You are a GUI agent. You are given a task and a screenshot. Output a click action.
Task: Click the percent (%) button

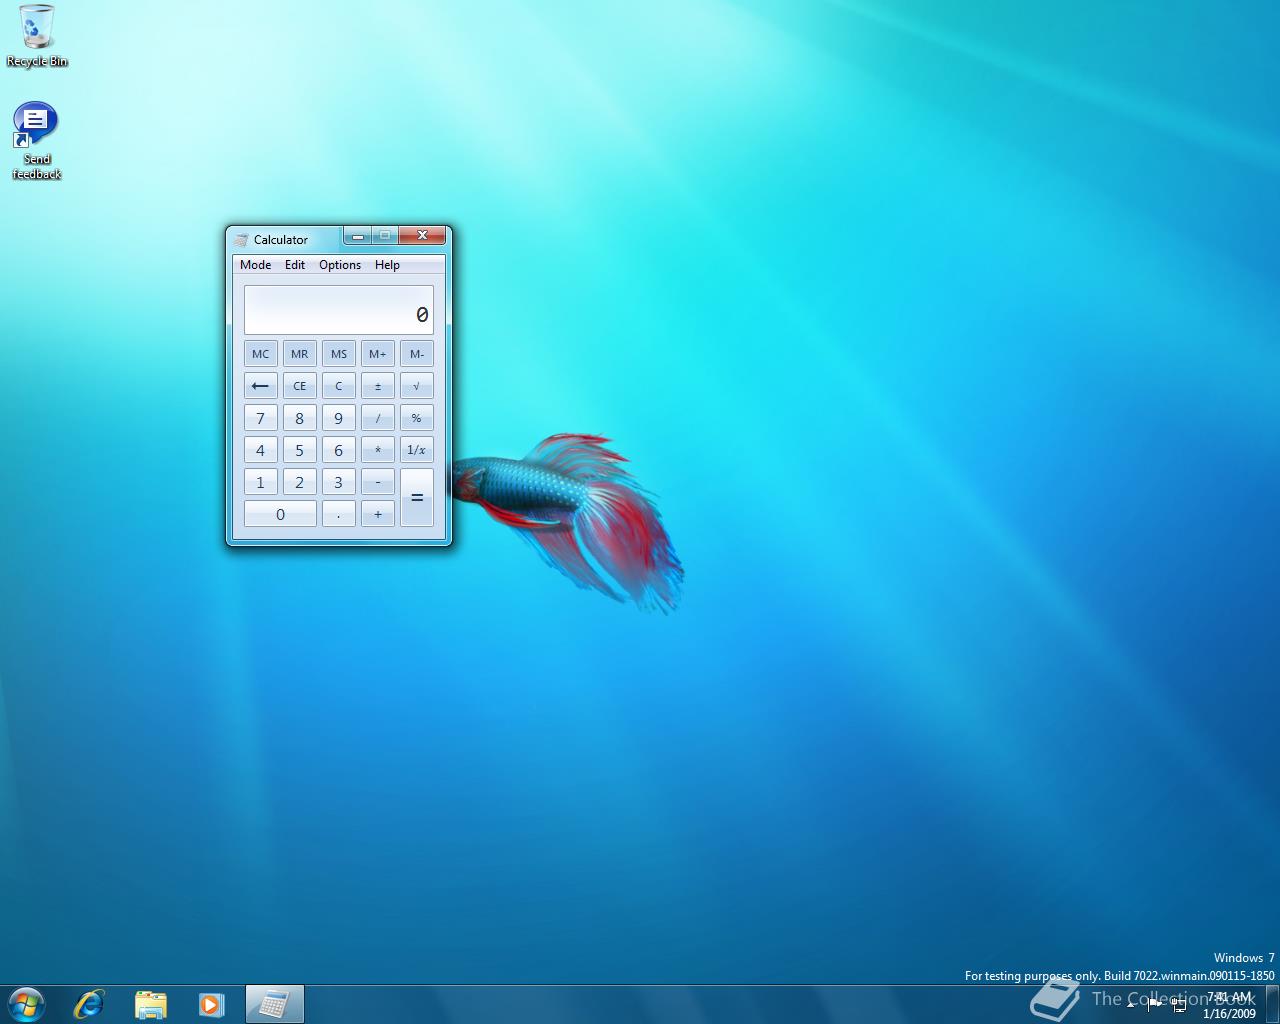pos(417,418)
